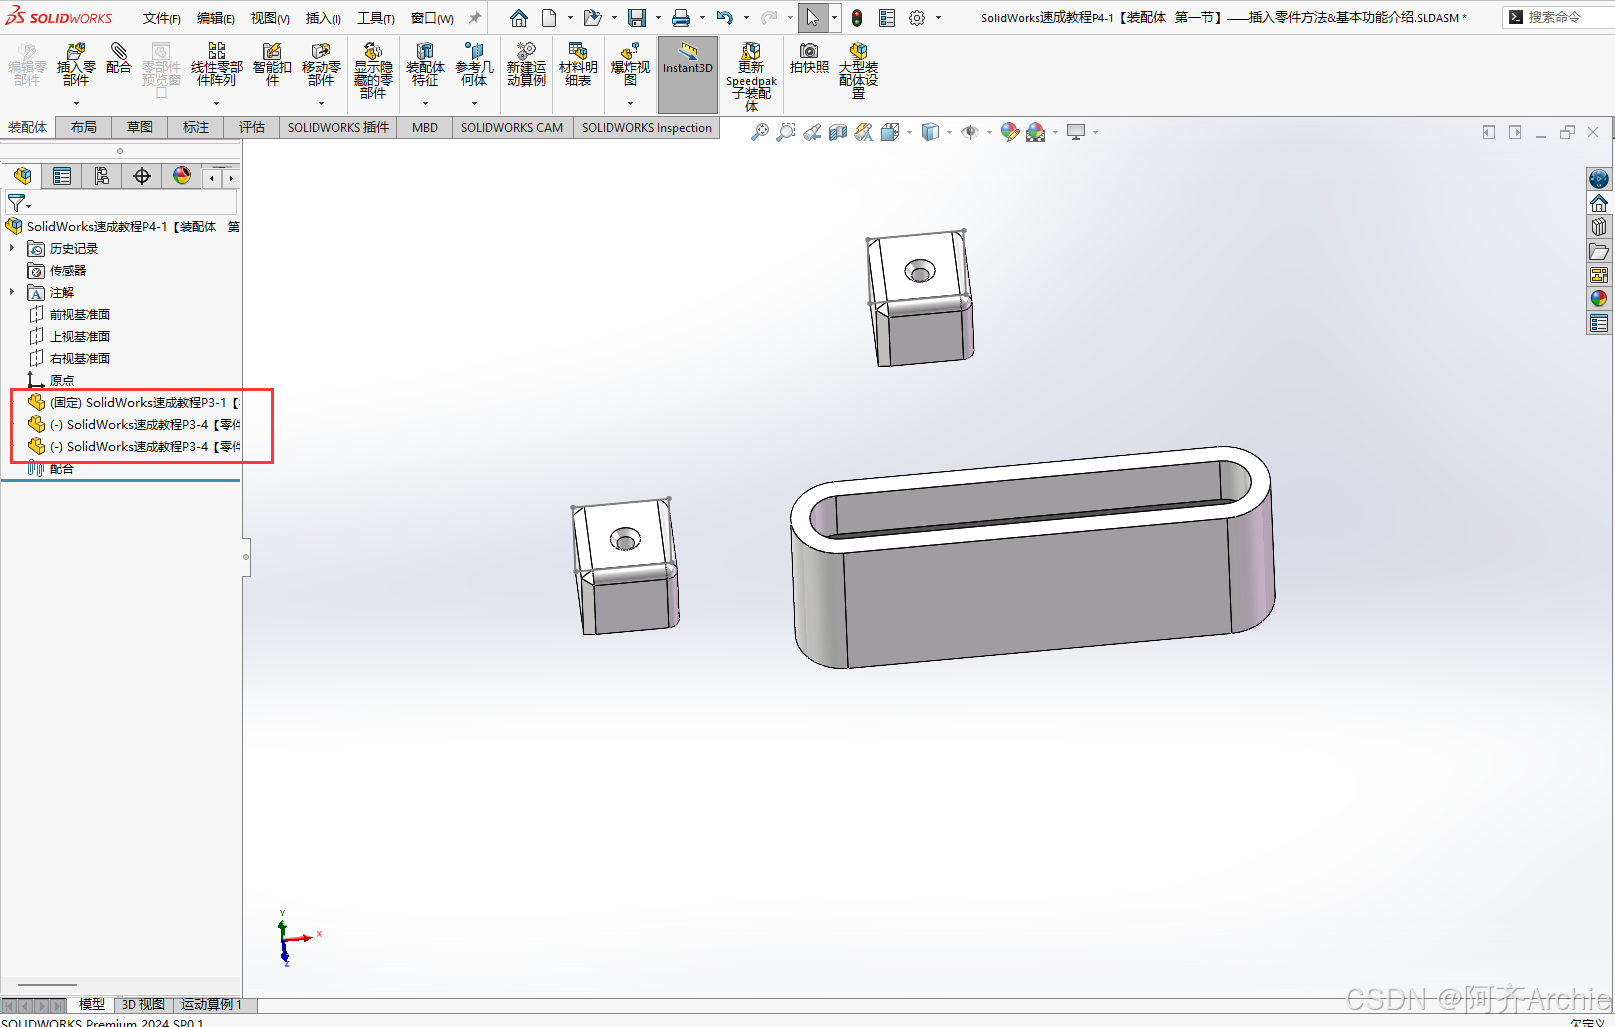Screen dimensions: 1615x1027
Task: Click the rebuild traffic light icon
Action: click(857, 18)
